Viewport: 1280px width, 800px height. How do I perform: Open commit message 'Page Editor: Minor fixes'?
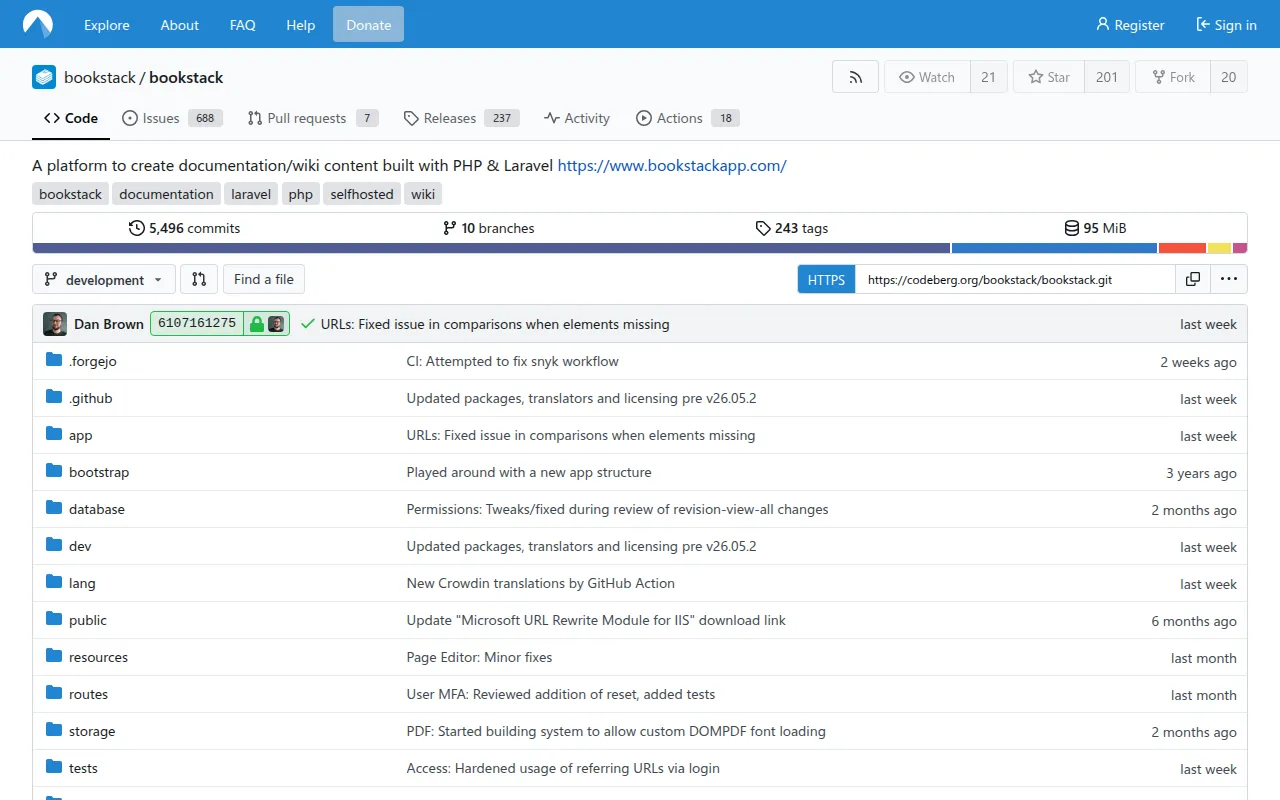479,657
